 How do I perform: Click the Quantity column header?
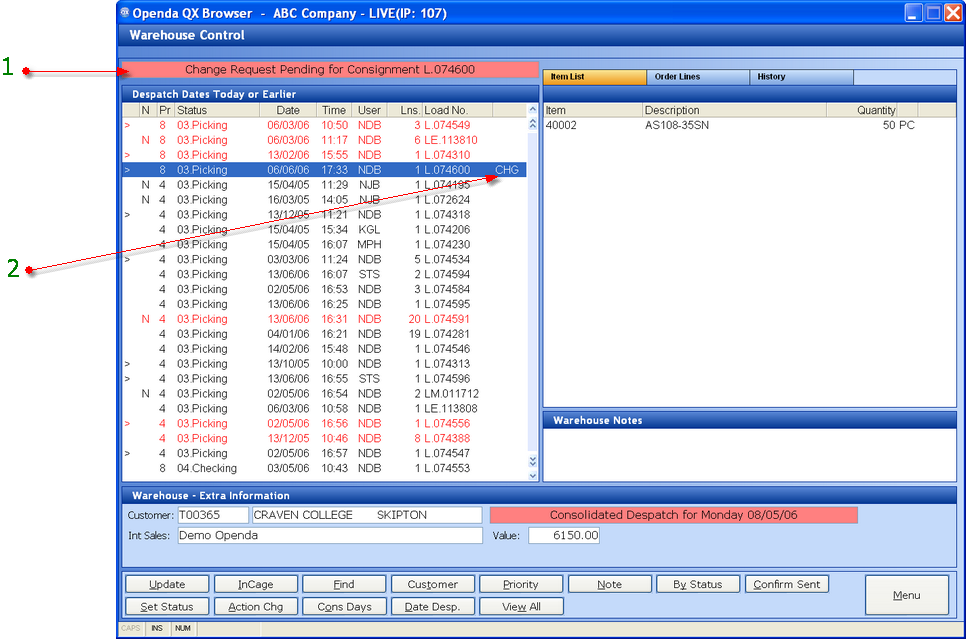(x=861, y=110)
